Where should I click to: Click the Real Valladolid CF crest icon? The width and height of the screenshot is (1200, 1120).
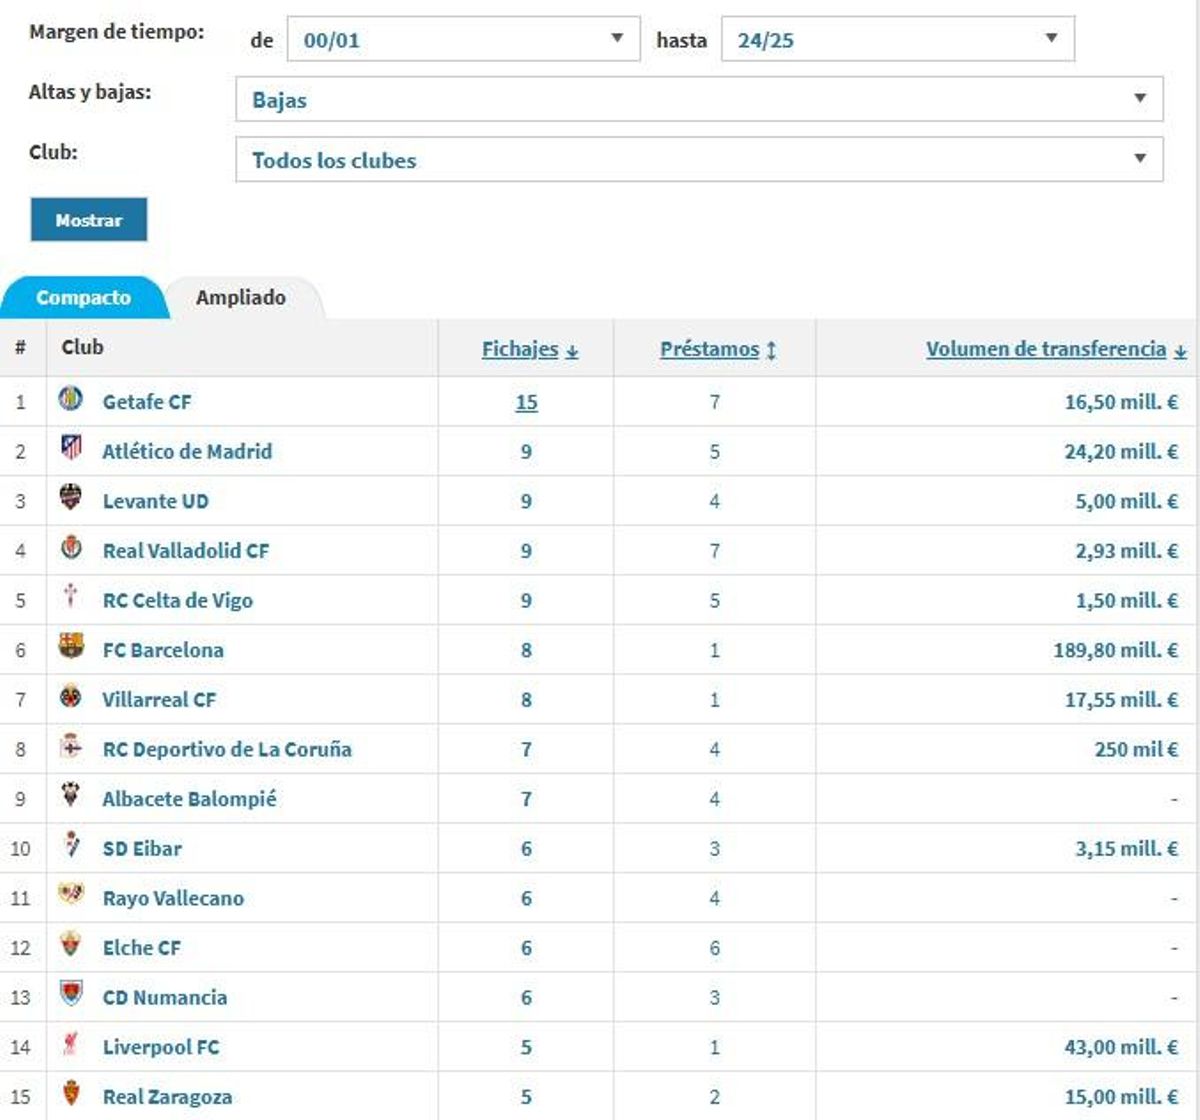coord(71,547)
